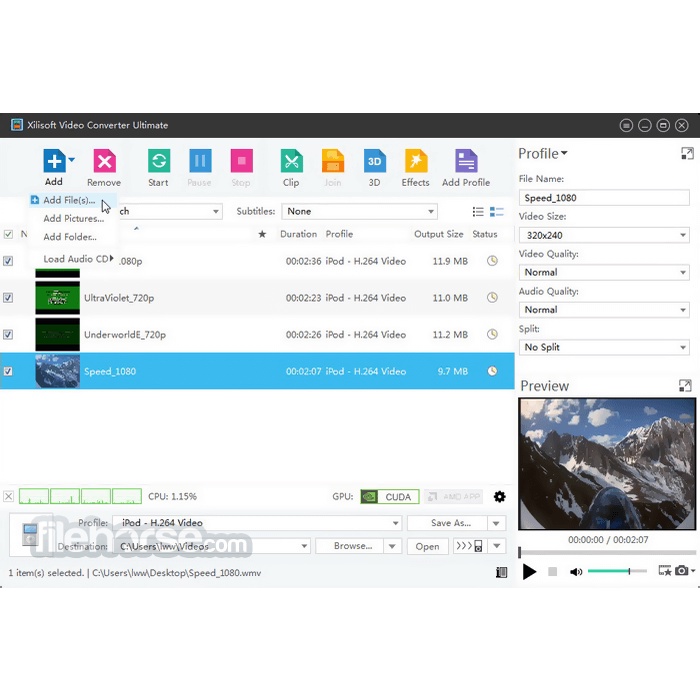This screenshot has height=700, width=700.
Task: Click the Add Profile icon
Action: pos(466,162)
